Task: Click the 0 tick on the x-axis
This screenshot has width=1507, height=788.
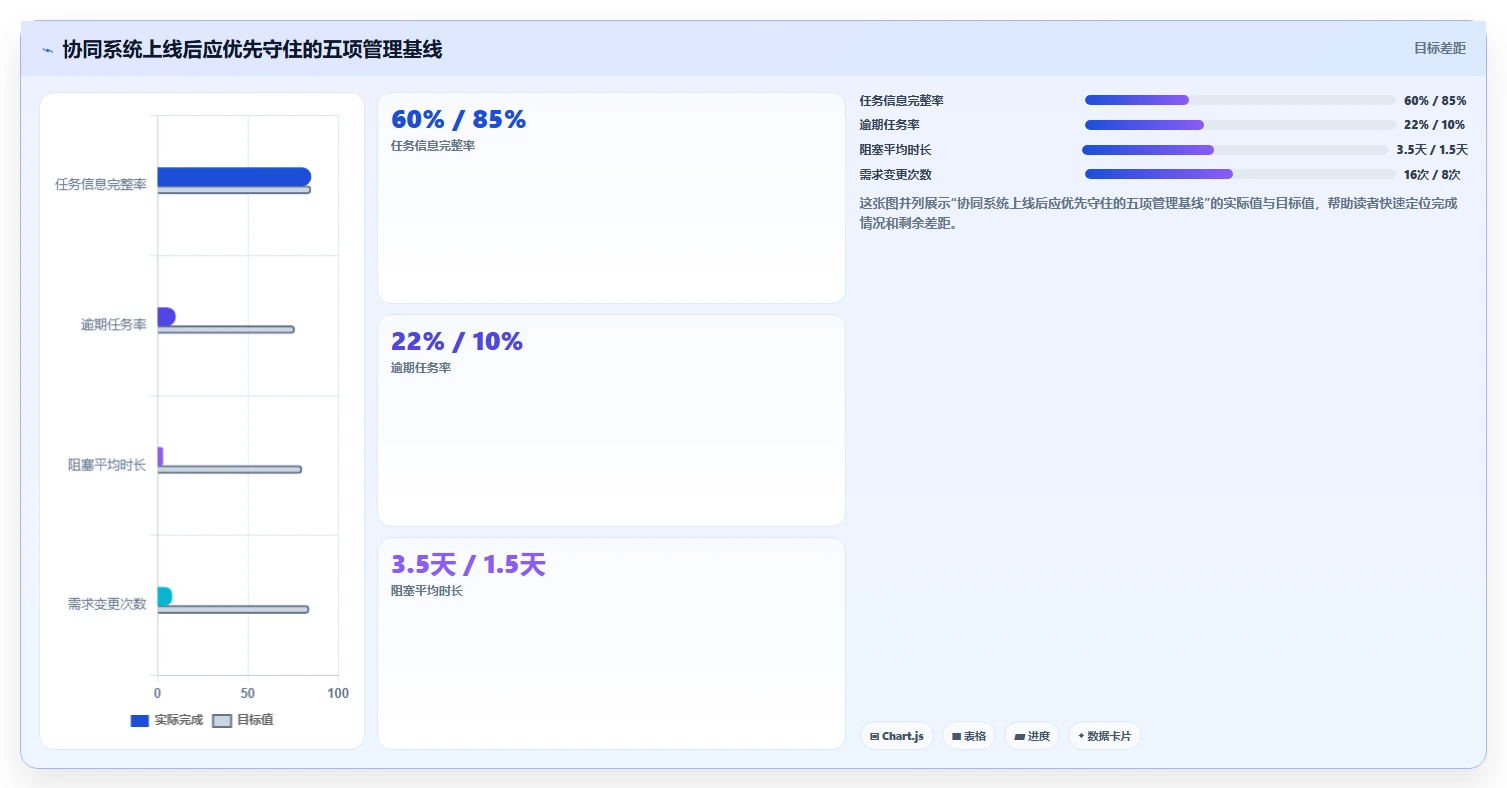Action: pyautogui.click(x=157, y=693)
